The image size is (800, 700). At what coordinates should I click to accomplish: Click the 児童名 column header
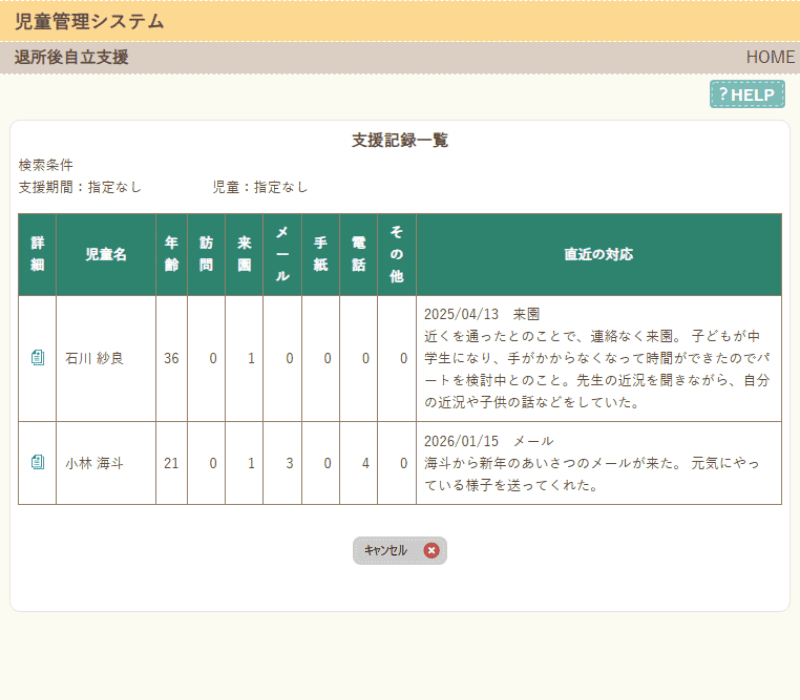106,255
